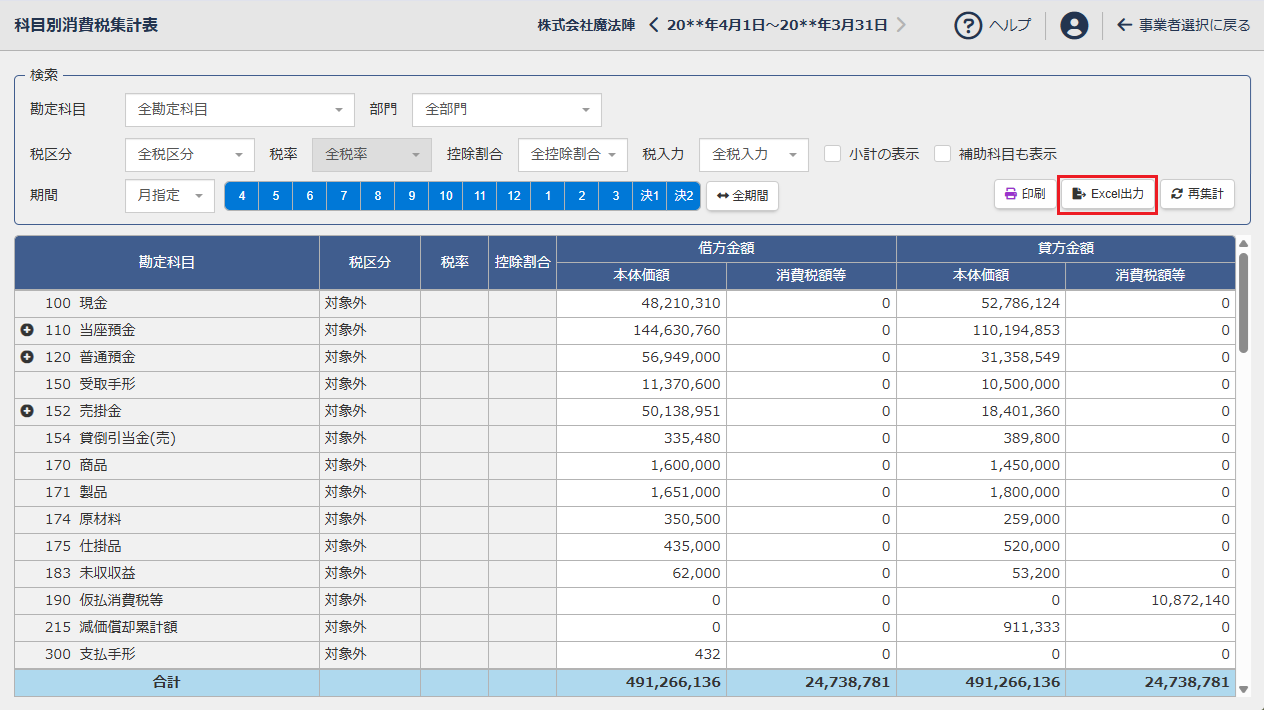Select month 12 in period bar
This screenshot has height=710, width=1264.
(x=514, y=196)
